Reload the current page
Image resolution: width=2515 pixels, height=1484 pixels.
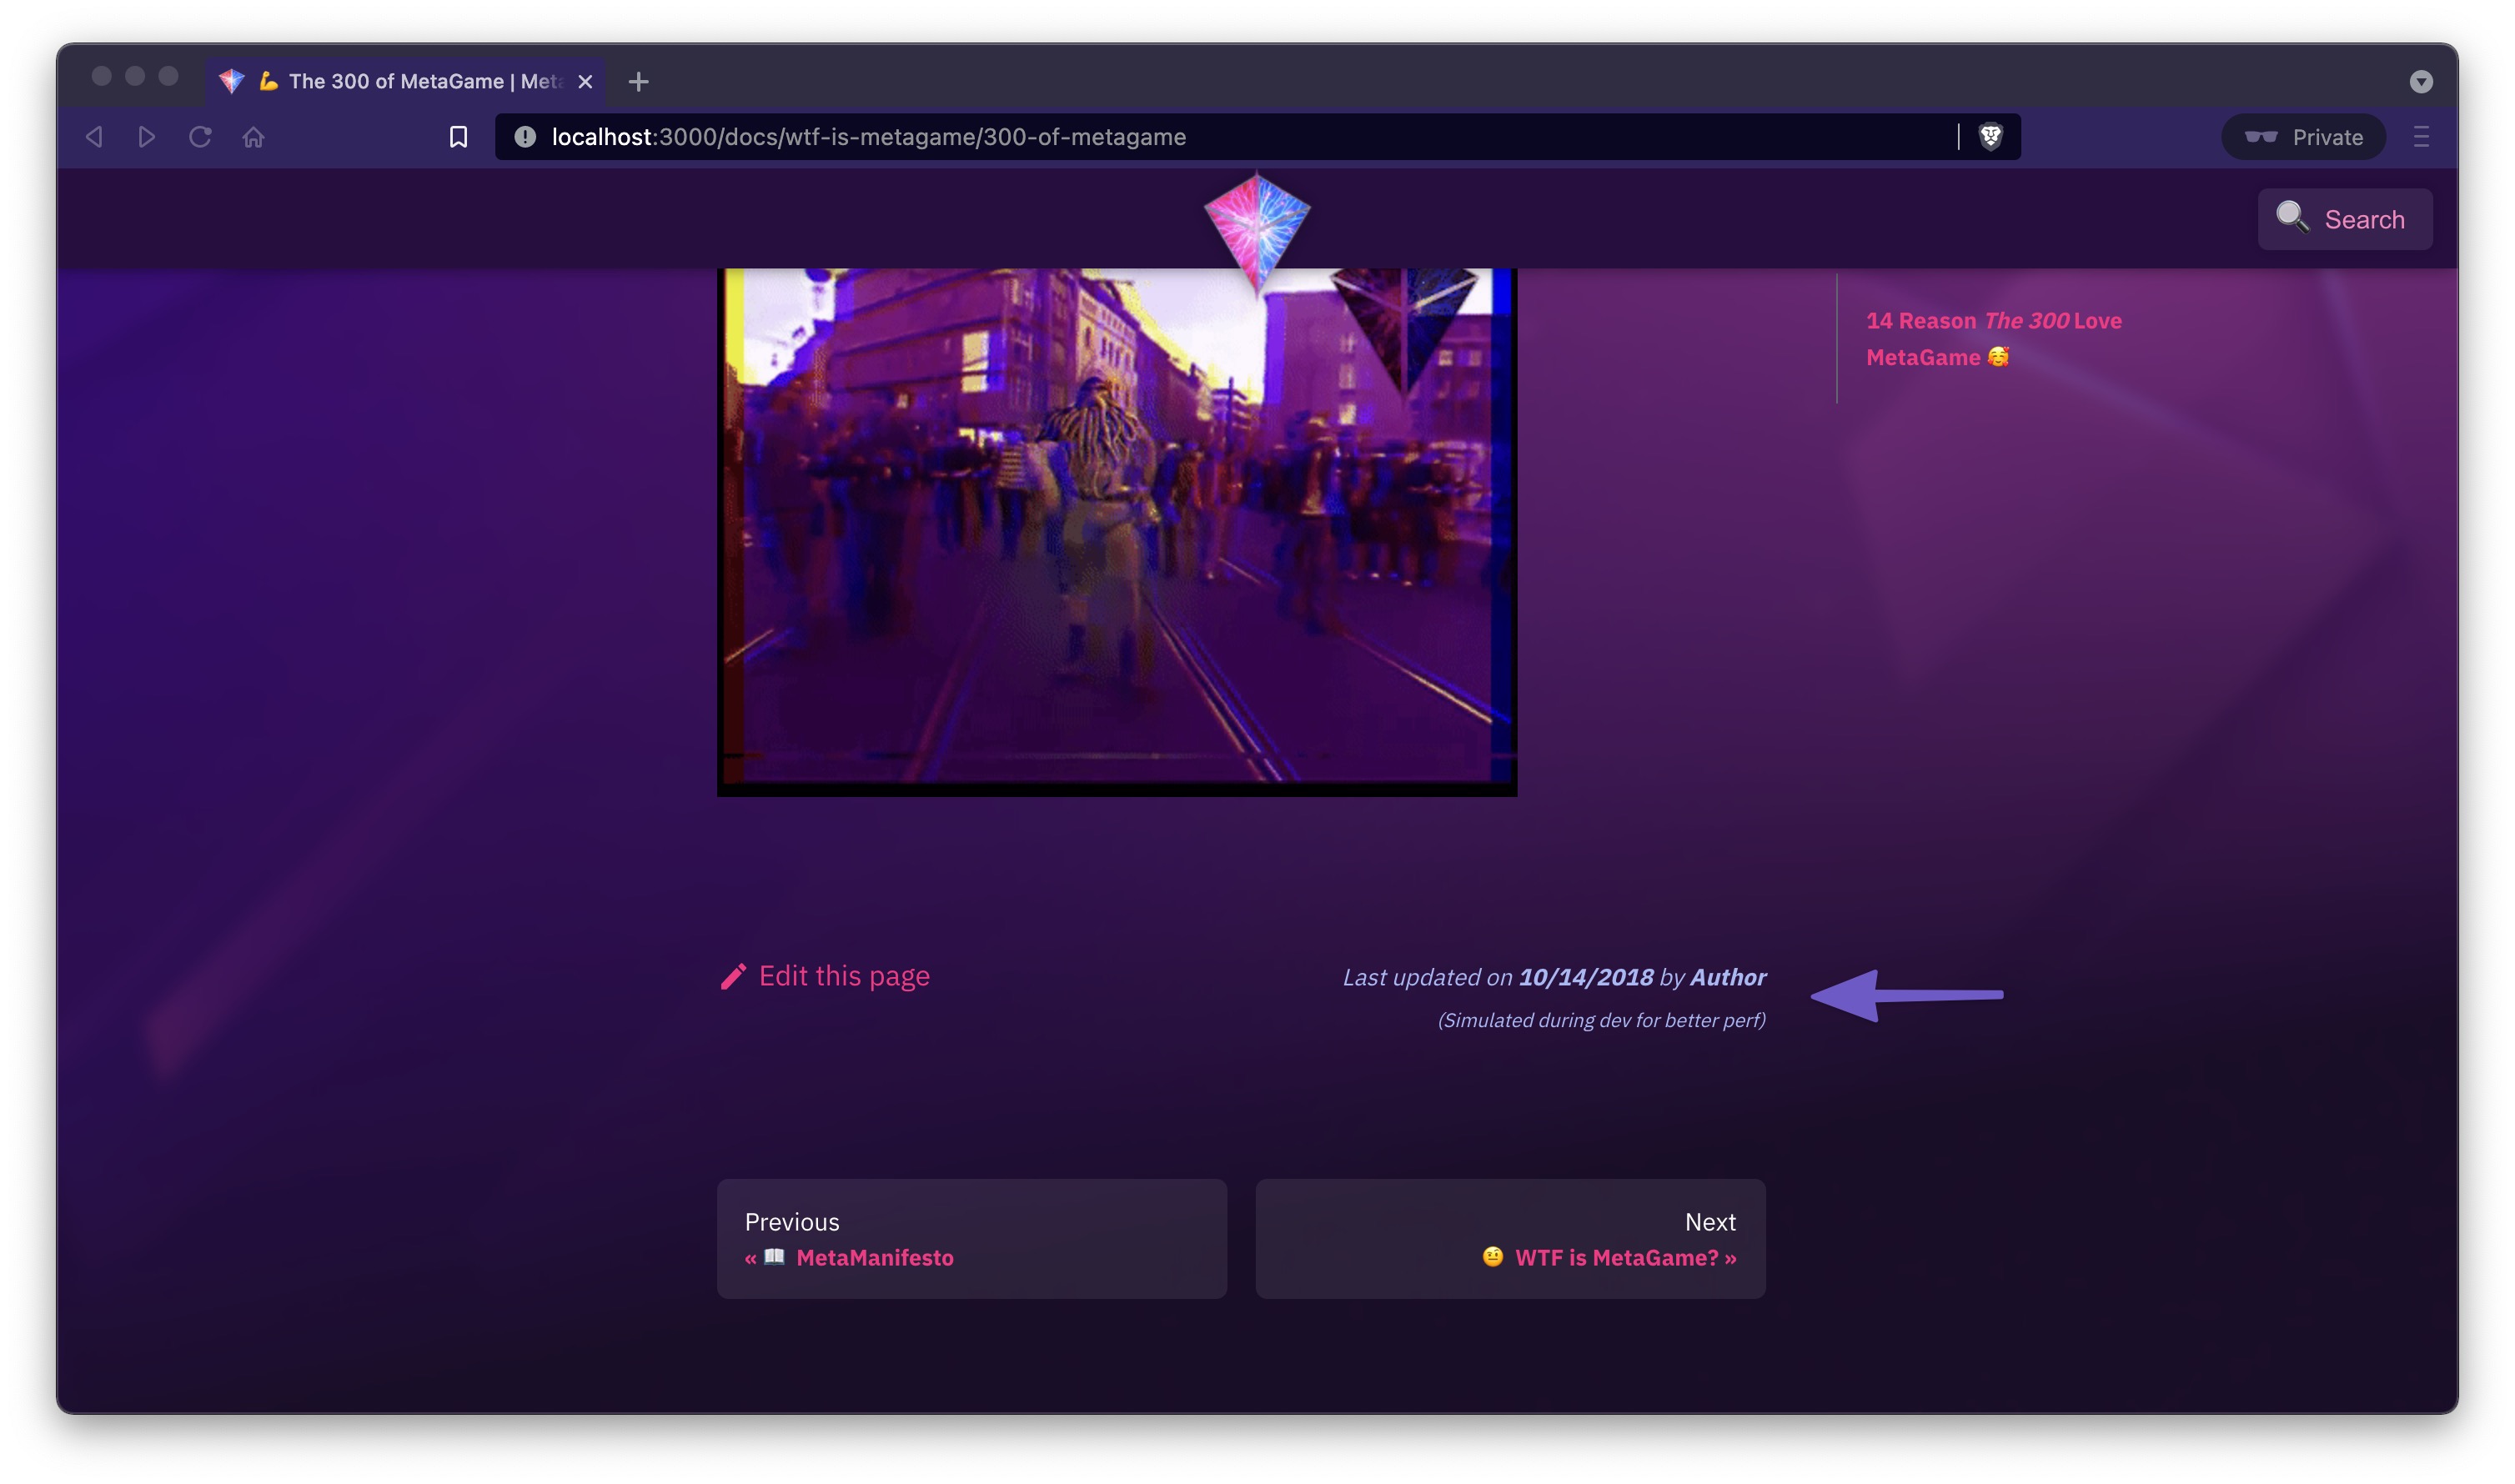(x=200, y=137)
